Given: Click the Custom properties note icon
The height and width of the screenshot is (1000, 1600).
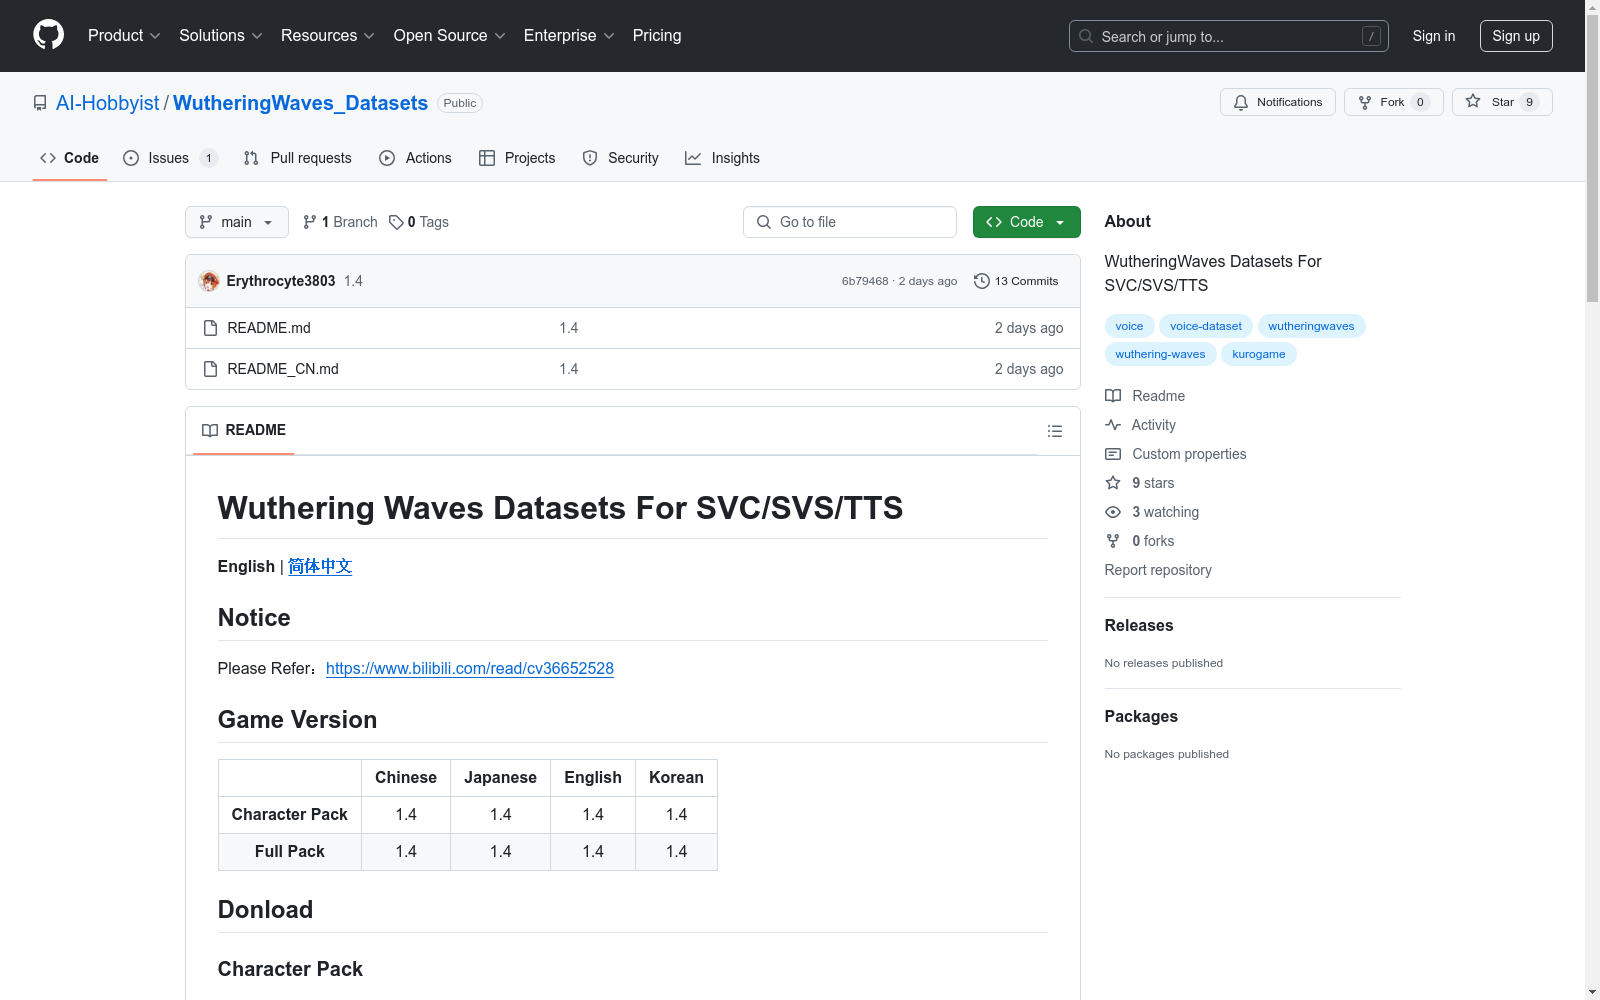Looking at the screenshot, I should point(1113,454).
